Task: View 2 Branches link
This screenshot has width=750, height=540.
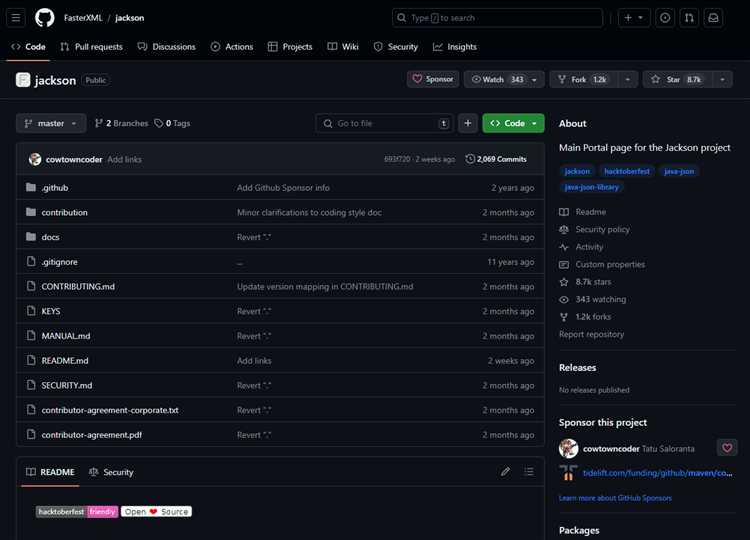Action: pyautogui.click(x=121, y=123)
